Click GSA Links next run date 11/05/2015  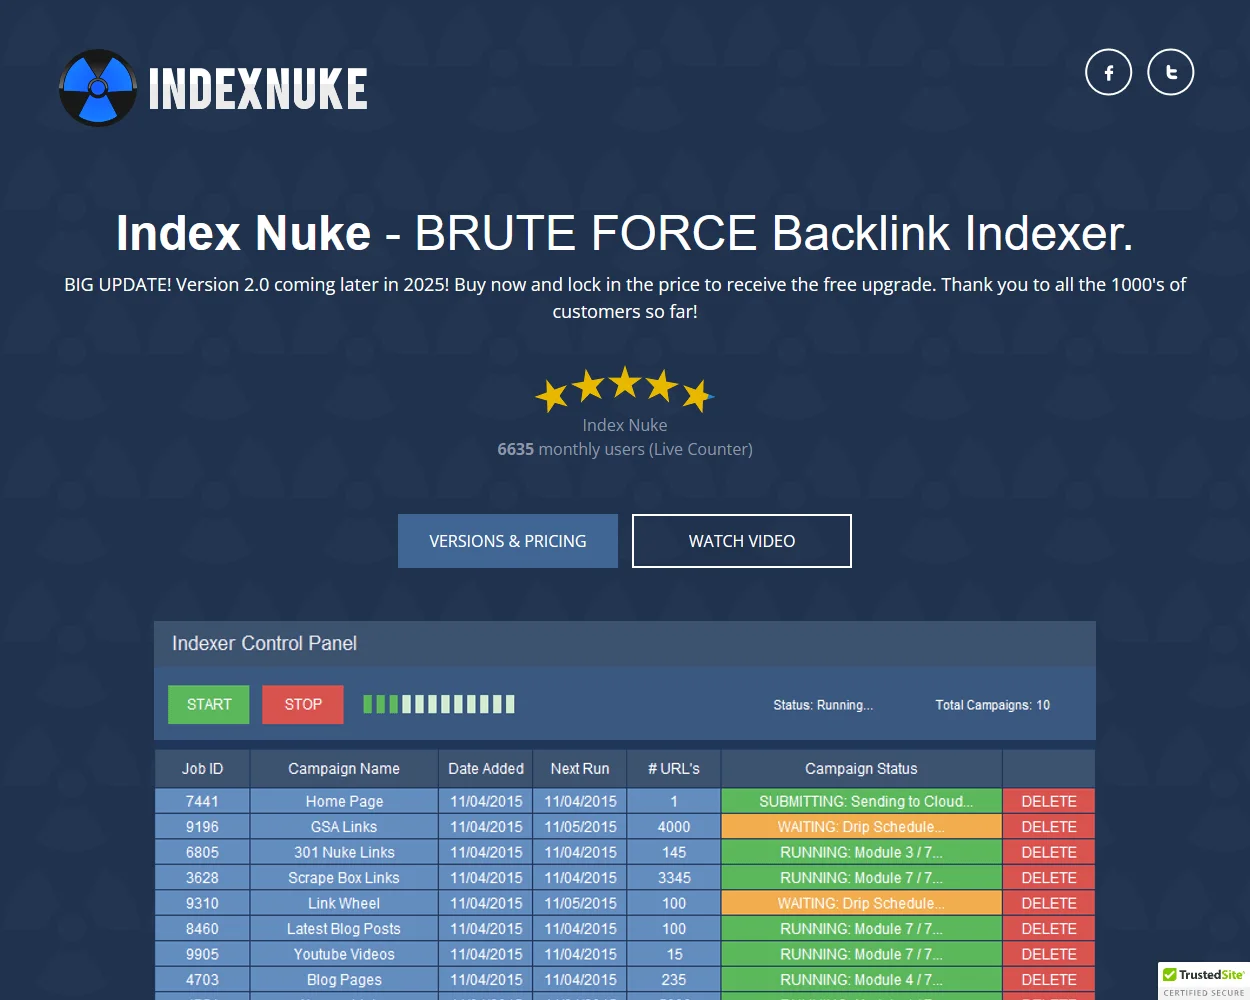pyautogui.click(x=580, y=827)
